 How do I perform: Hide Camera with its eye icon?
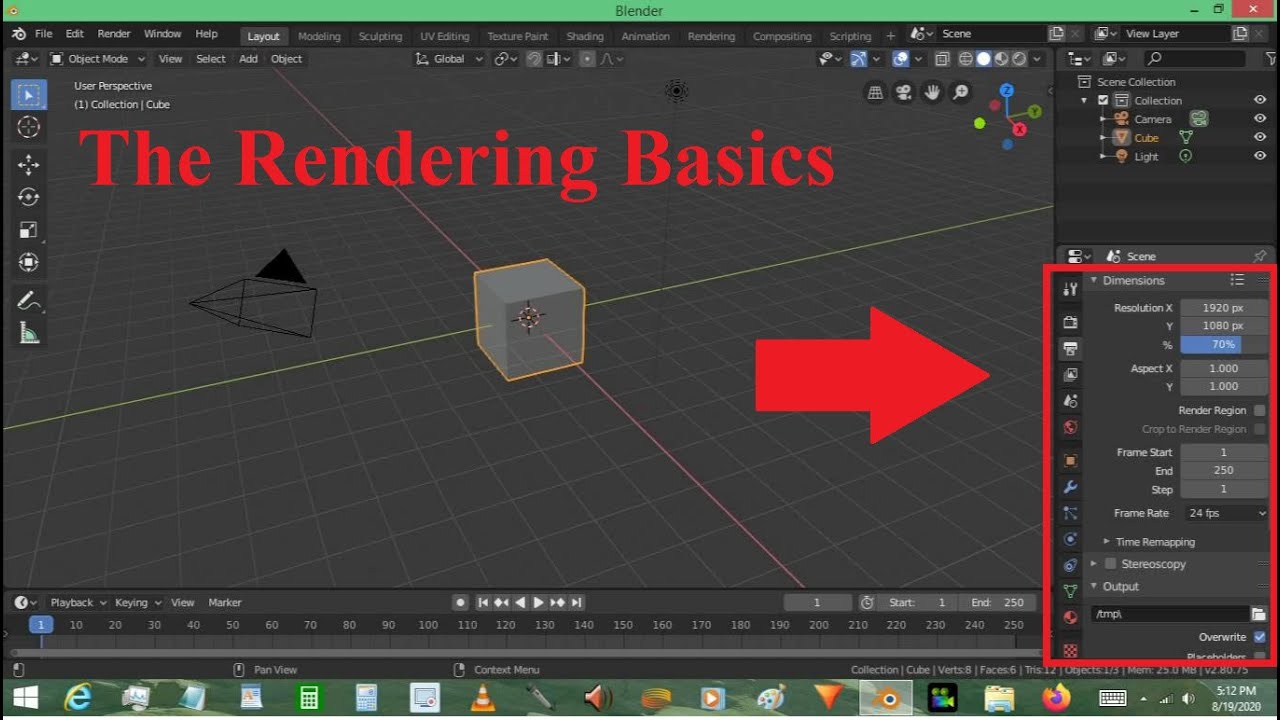[1260, 119]
